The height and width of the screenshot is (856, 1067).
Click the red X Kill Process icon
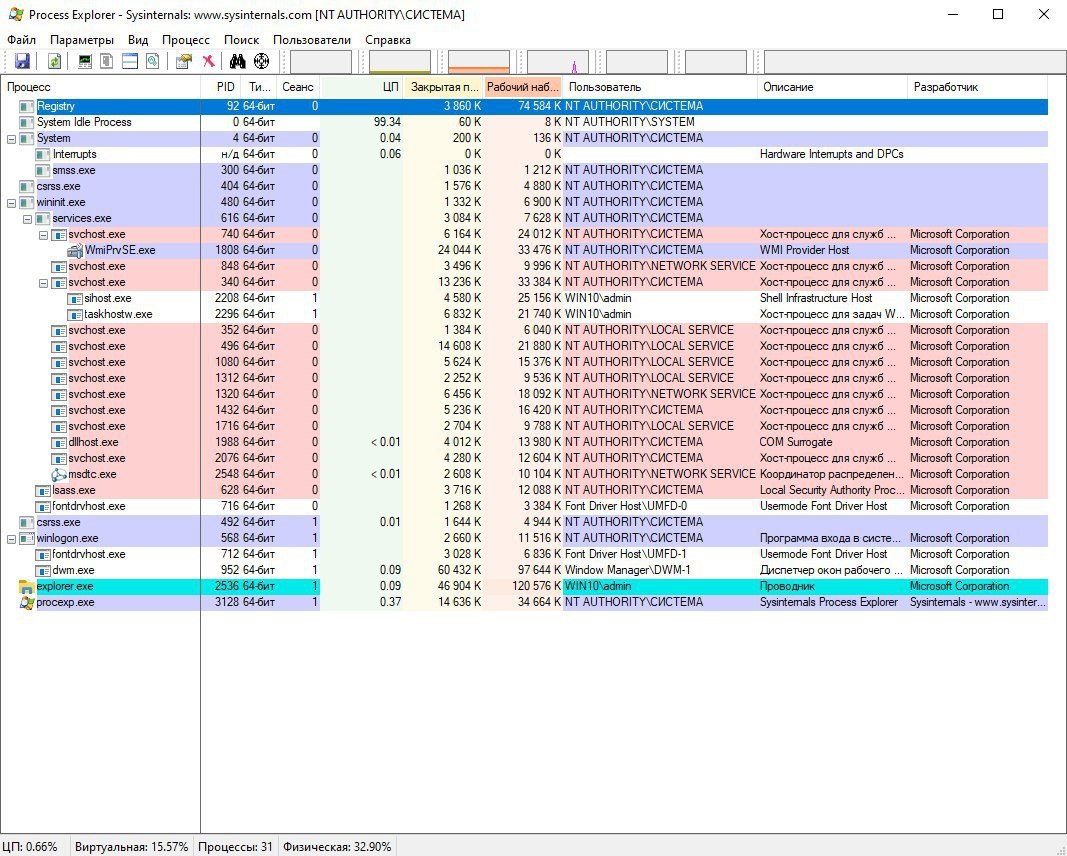point(208,61)
